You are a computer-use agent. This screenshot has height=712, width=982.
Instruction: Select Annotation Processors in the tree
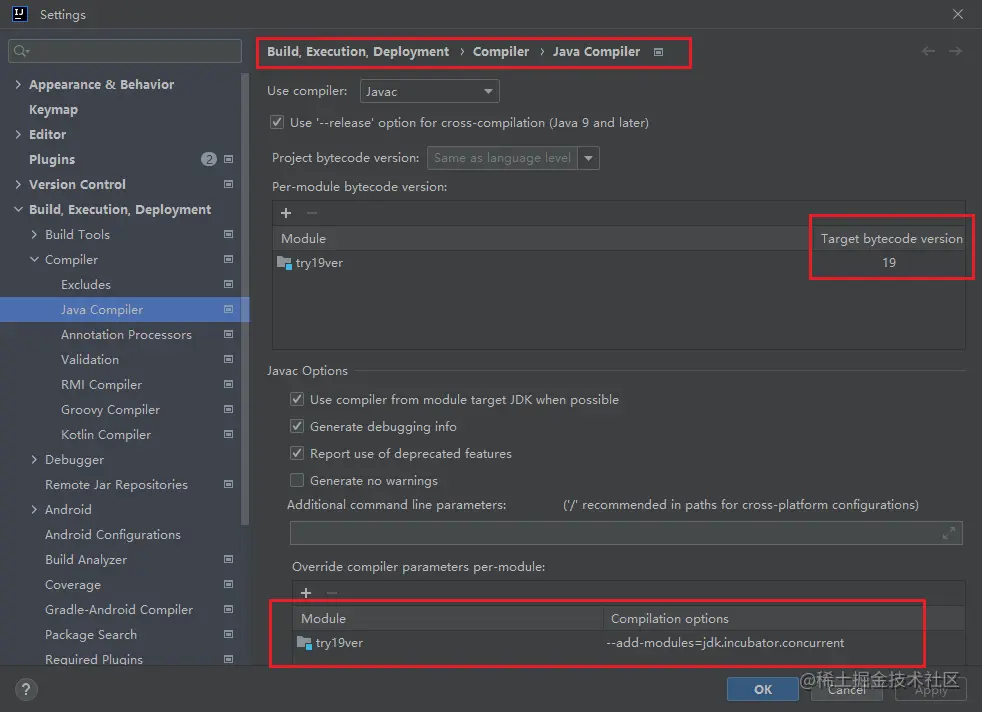[x=126, y=335]
